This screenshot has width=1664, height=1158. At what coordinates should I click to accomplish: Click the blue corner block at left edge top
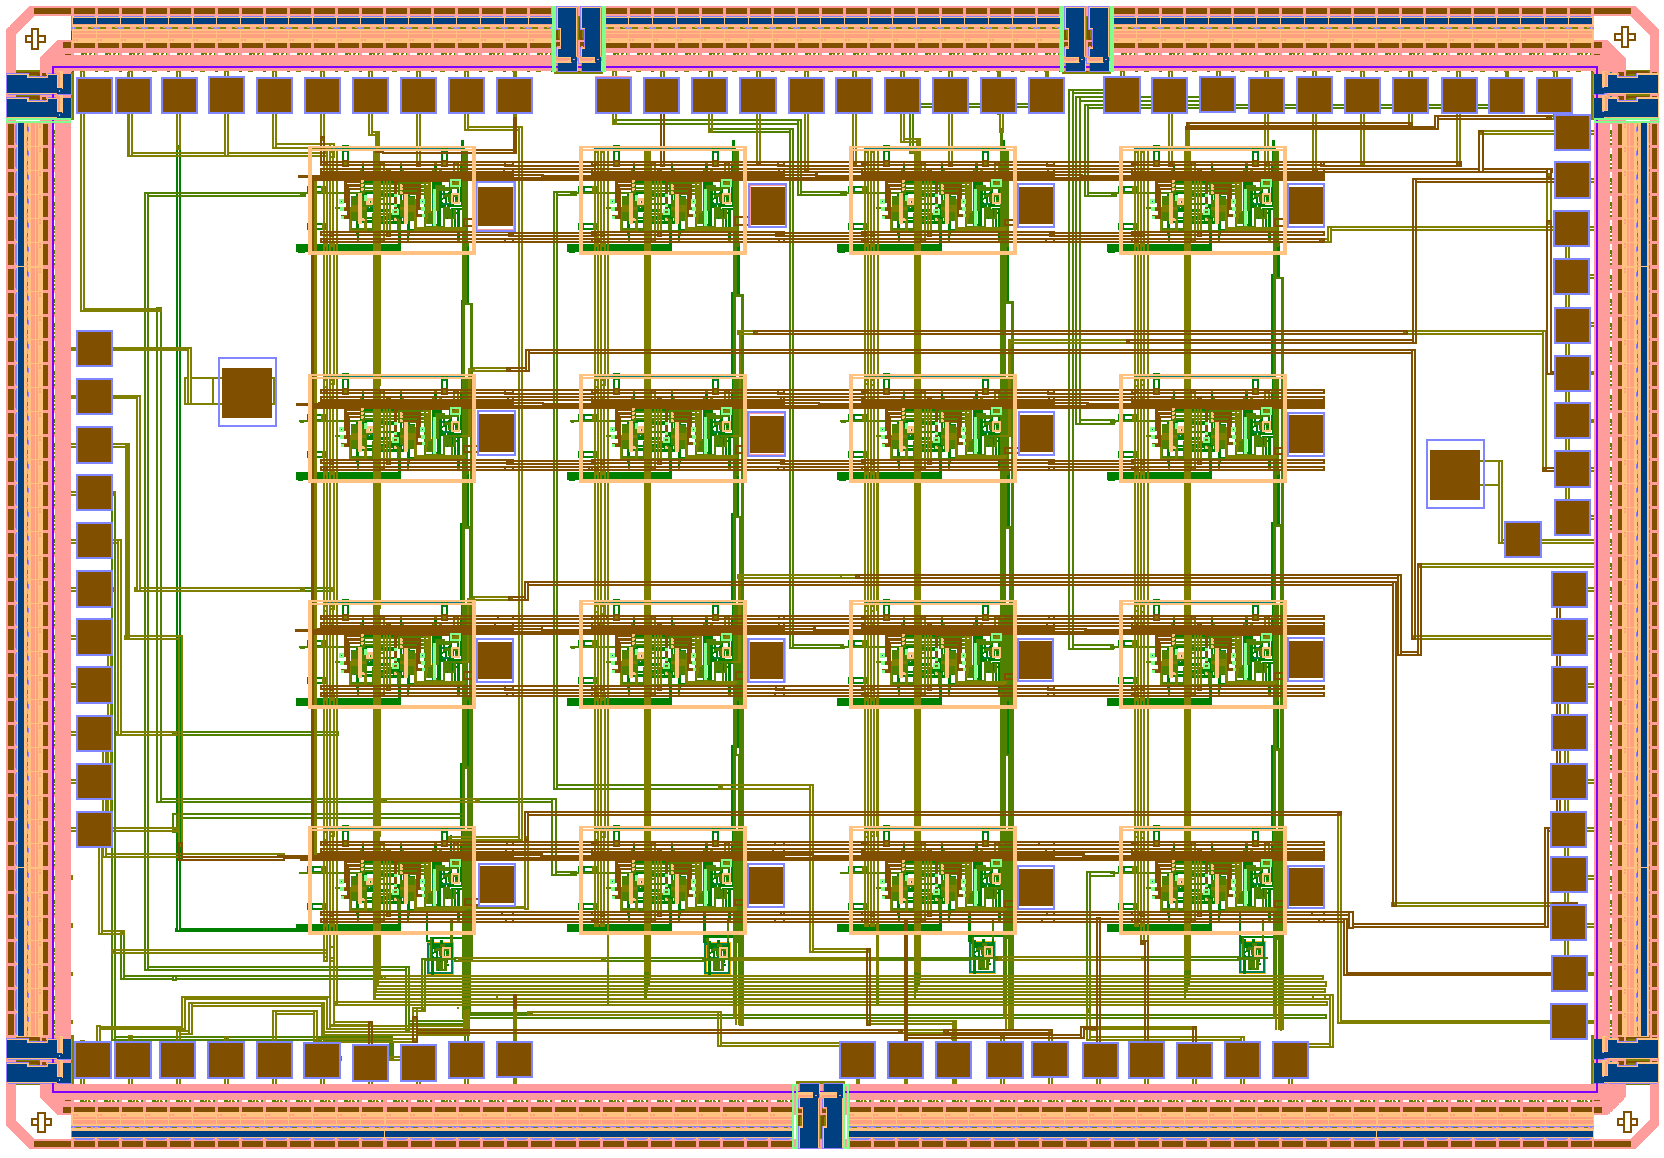click(x=38, y=97)
